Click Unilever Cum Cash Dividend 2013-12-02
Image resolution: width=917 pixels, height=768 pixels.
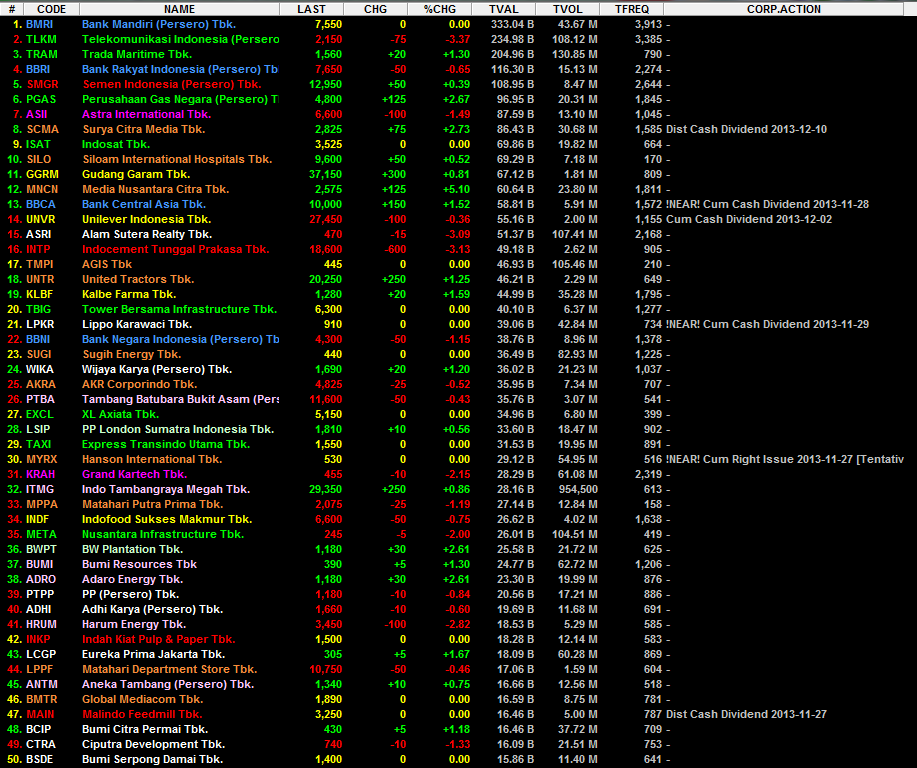click(x=749, y=219)
